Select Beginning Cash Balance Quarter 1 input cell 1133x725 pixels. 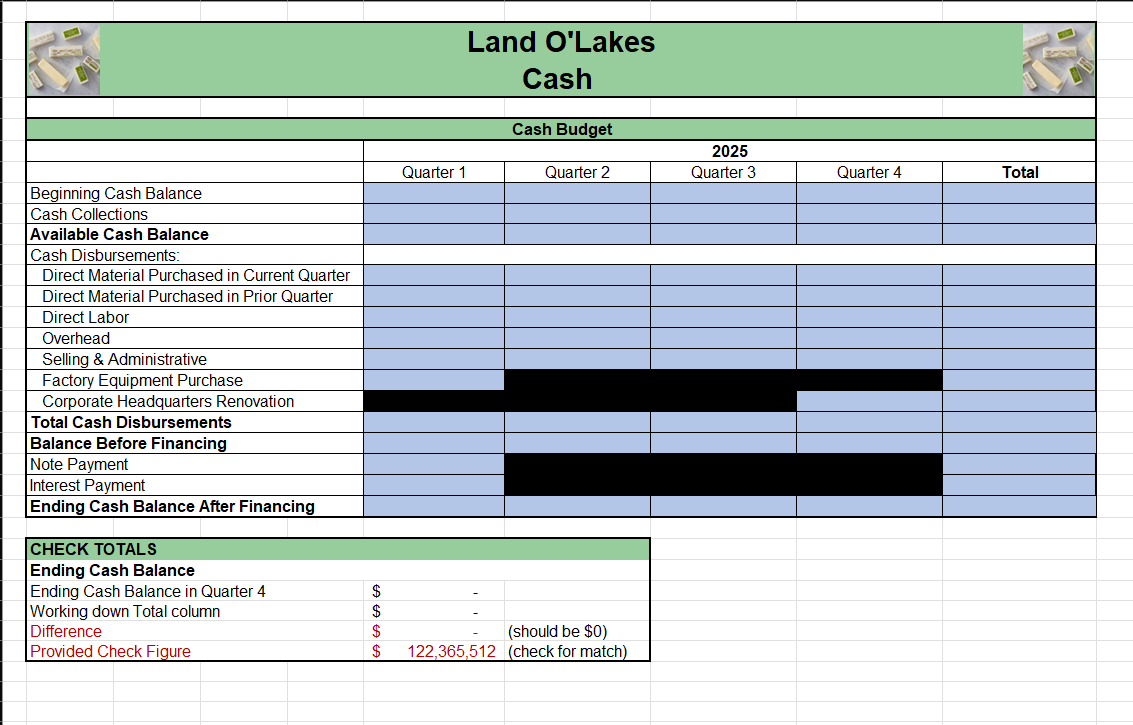[434, 193]
